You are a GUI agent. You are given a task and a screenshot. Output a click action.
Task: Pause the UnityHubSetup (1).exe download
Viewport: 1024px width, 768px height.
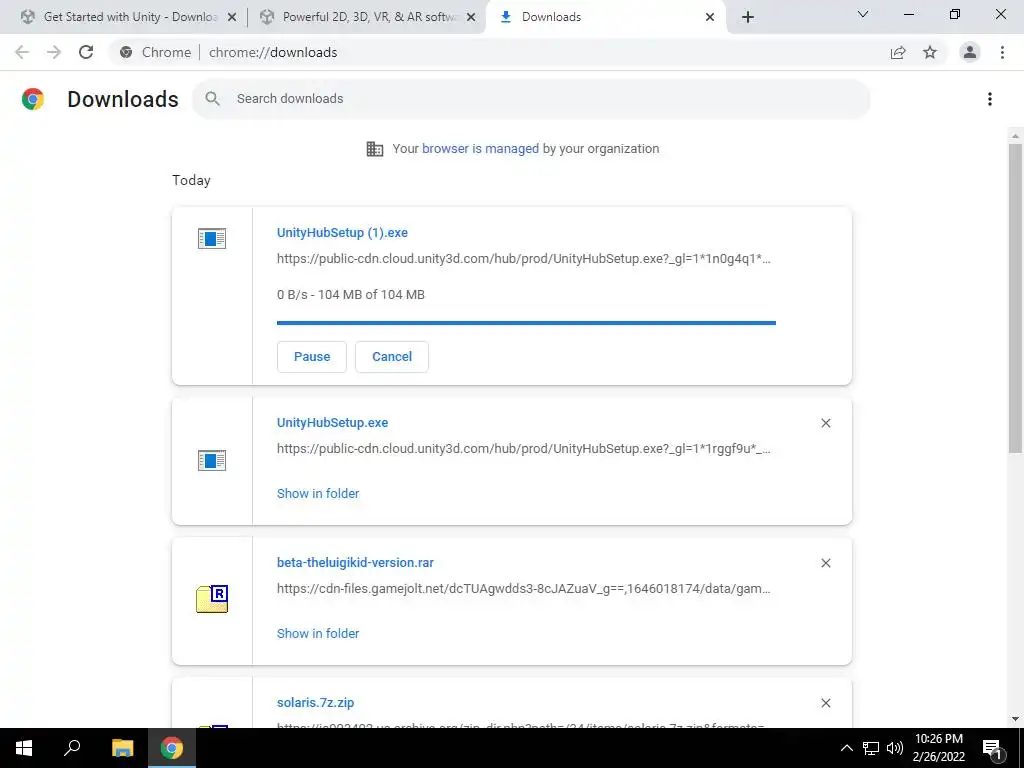pos(312,357)
